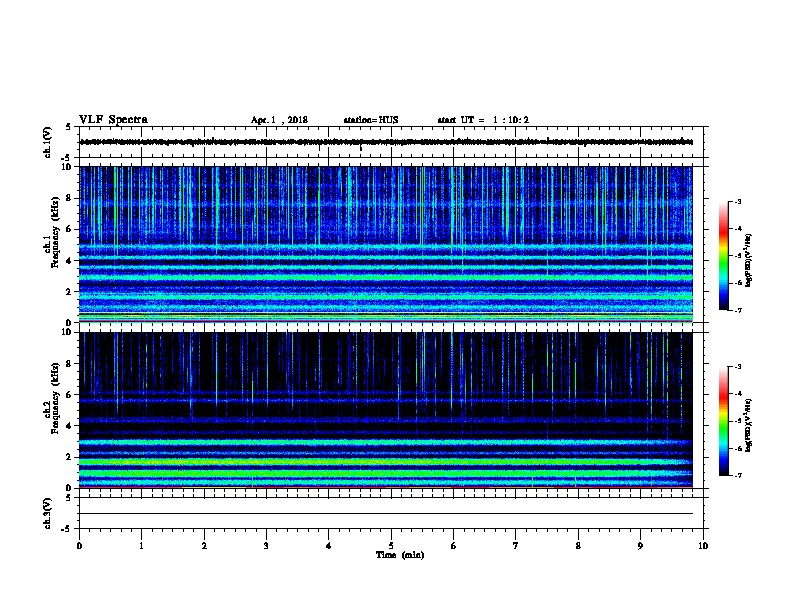The width and height of the screenshot is (792, 612).
Task: Click the ch.2 spectrogram color scale bar
Action: click(x=724, y=421)
